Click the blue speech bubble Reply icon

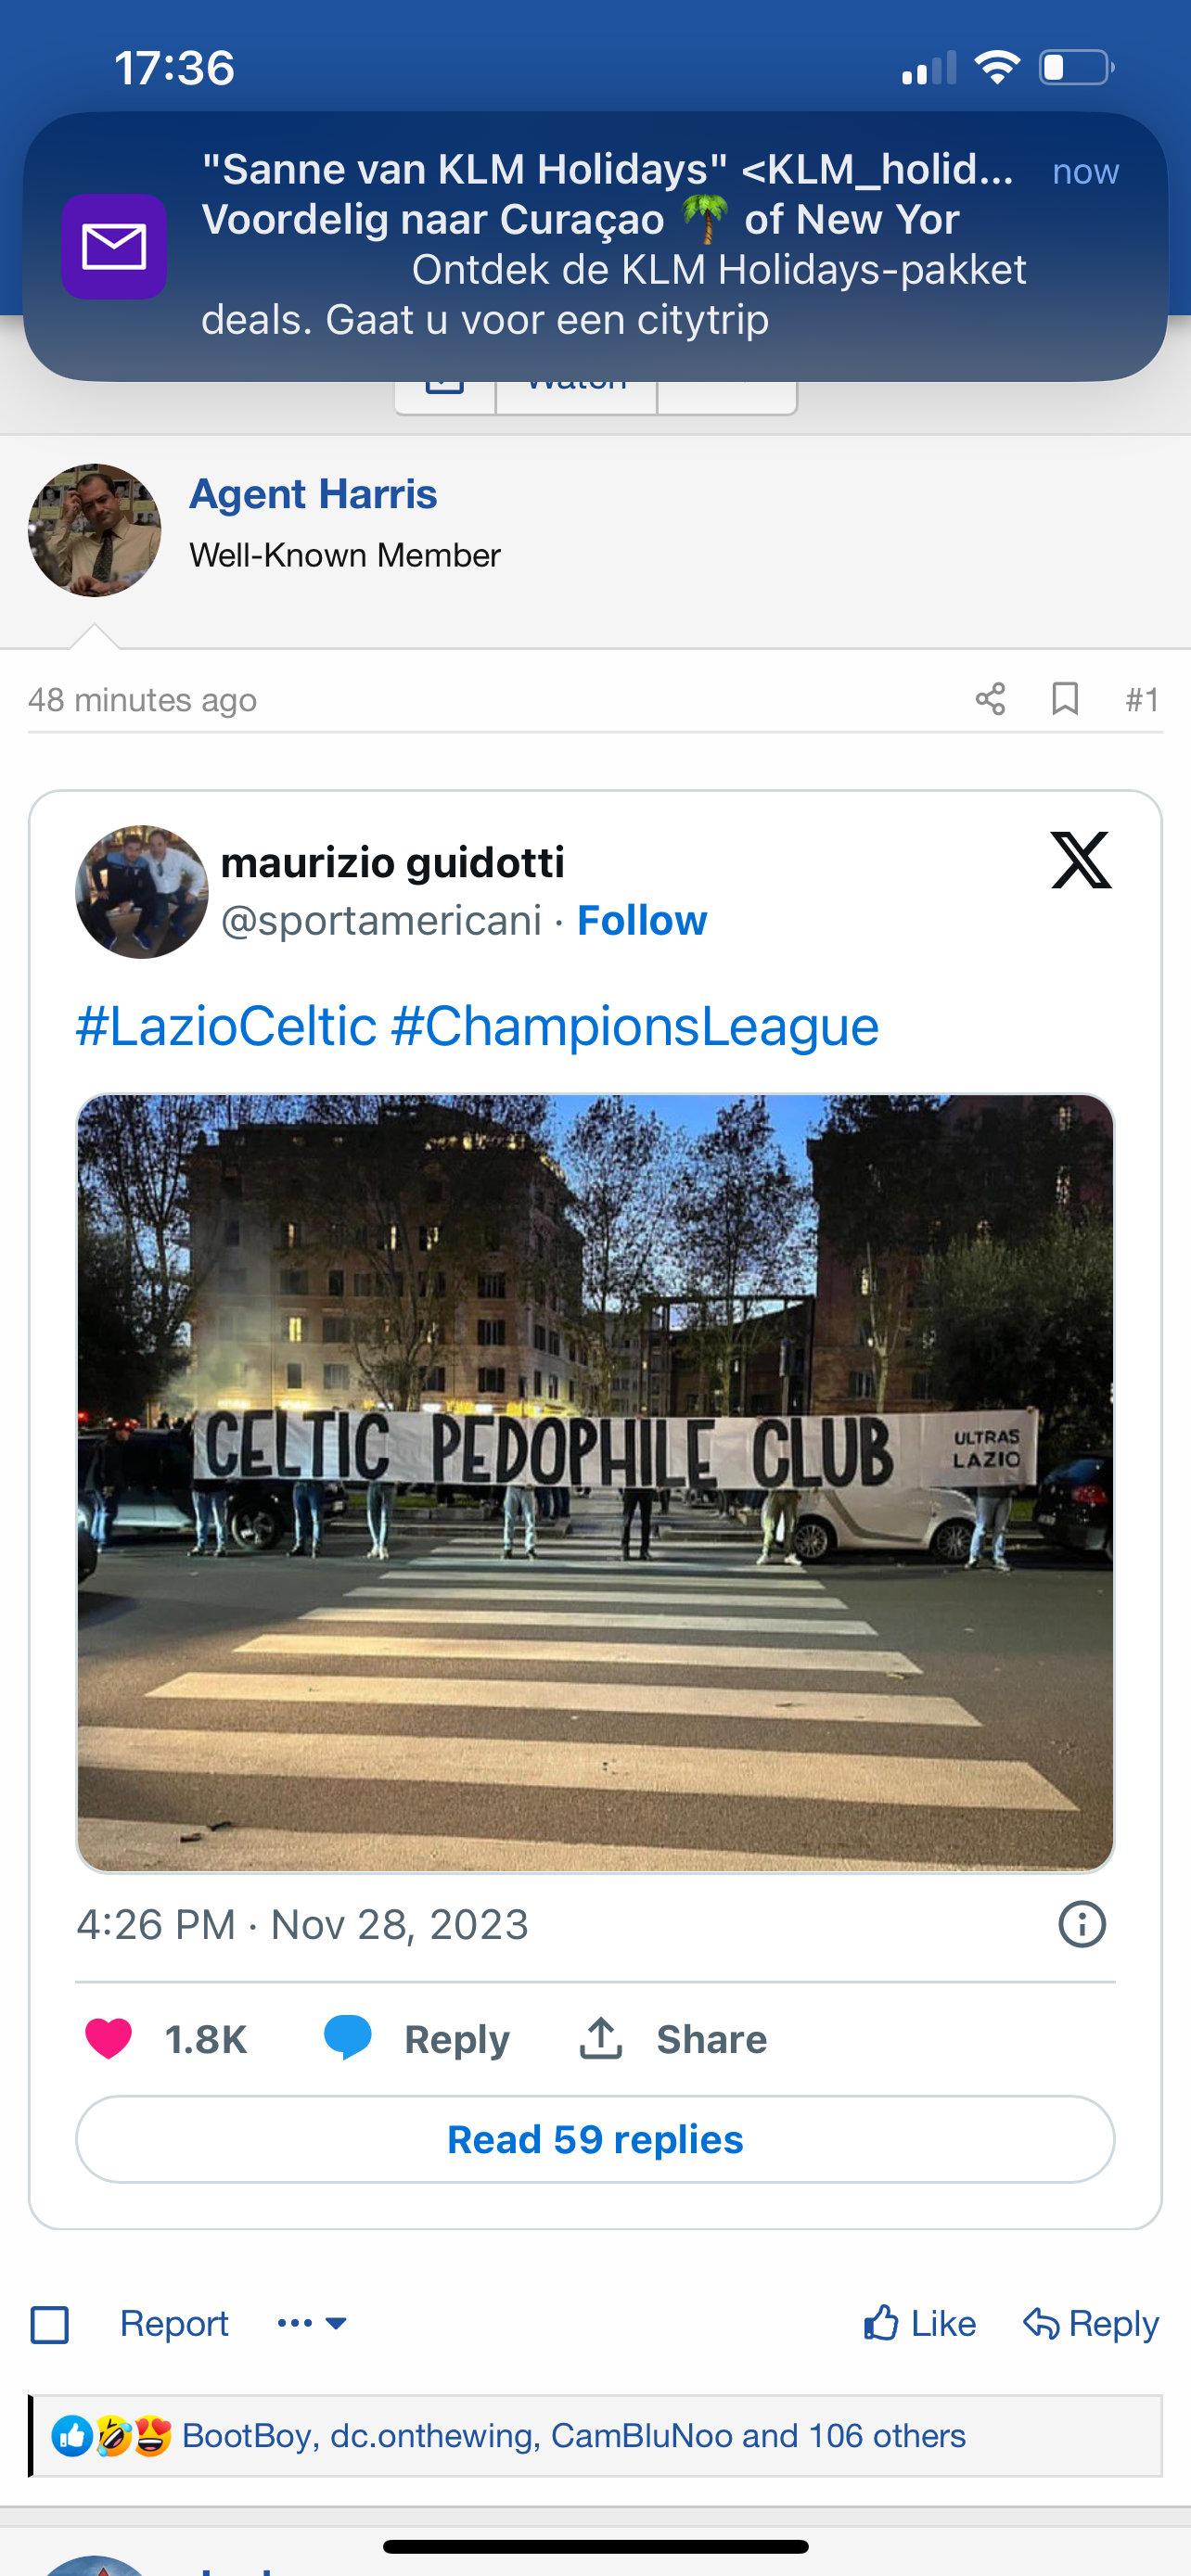[348, 2039]
